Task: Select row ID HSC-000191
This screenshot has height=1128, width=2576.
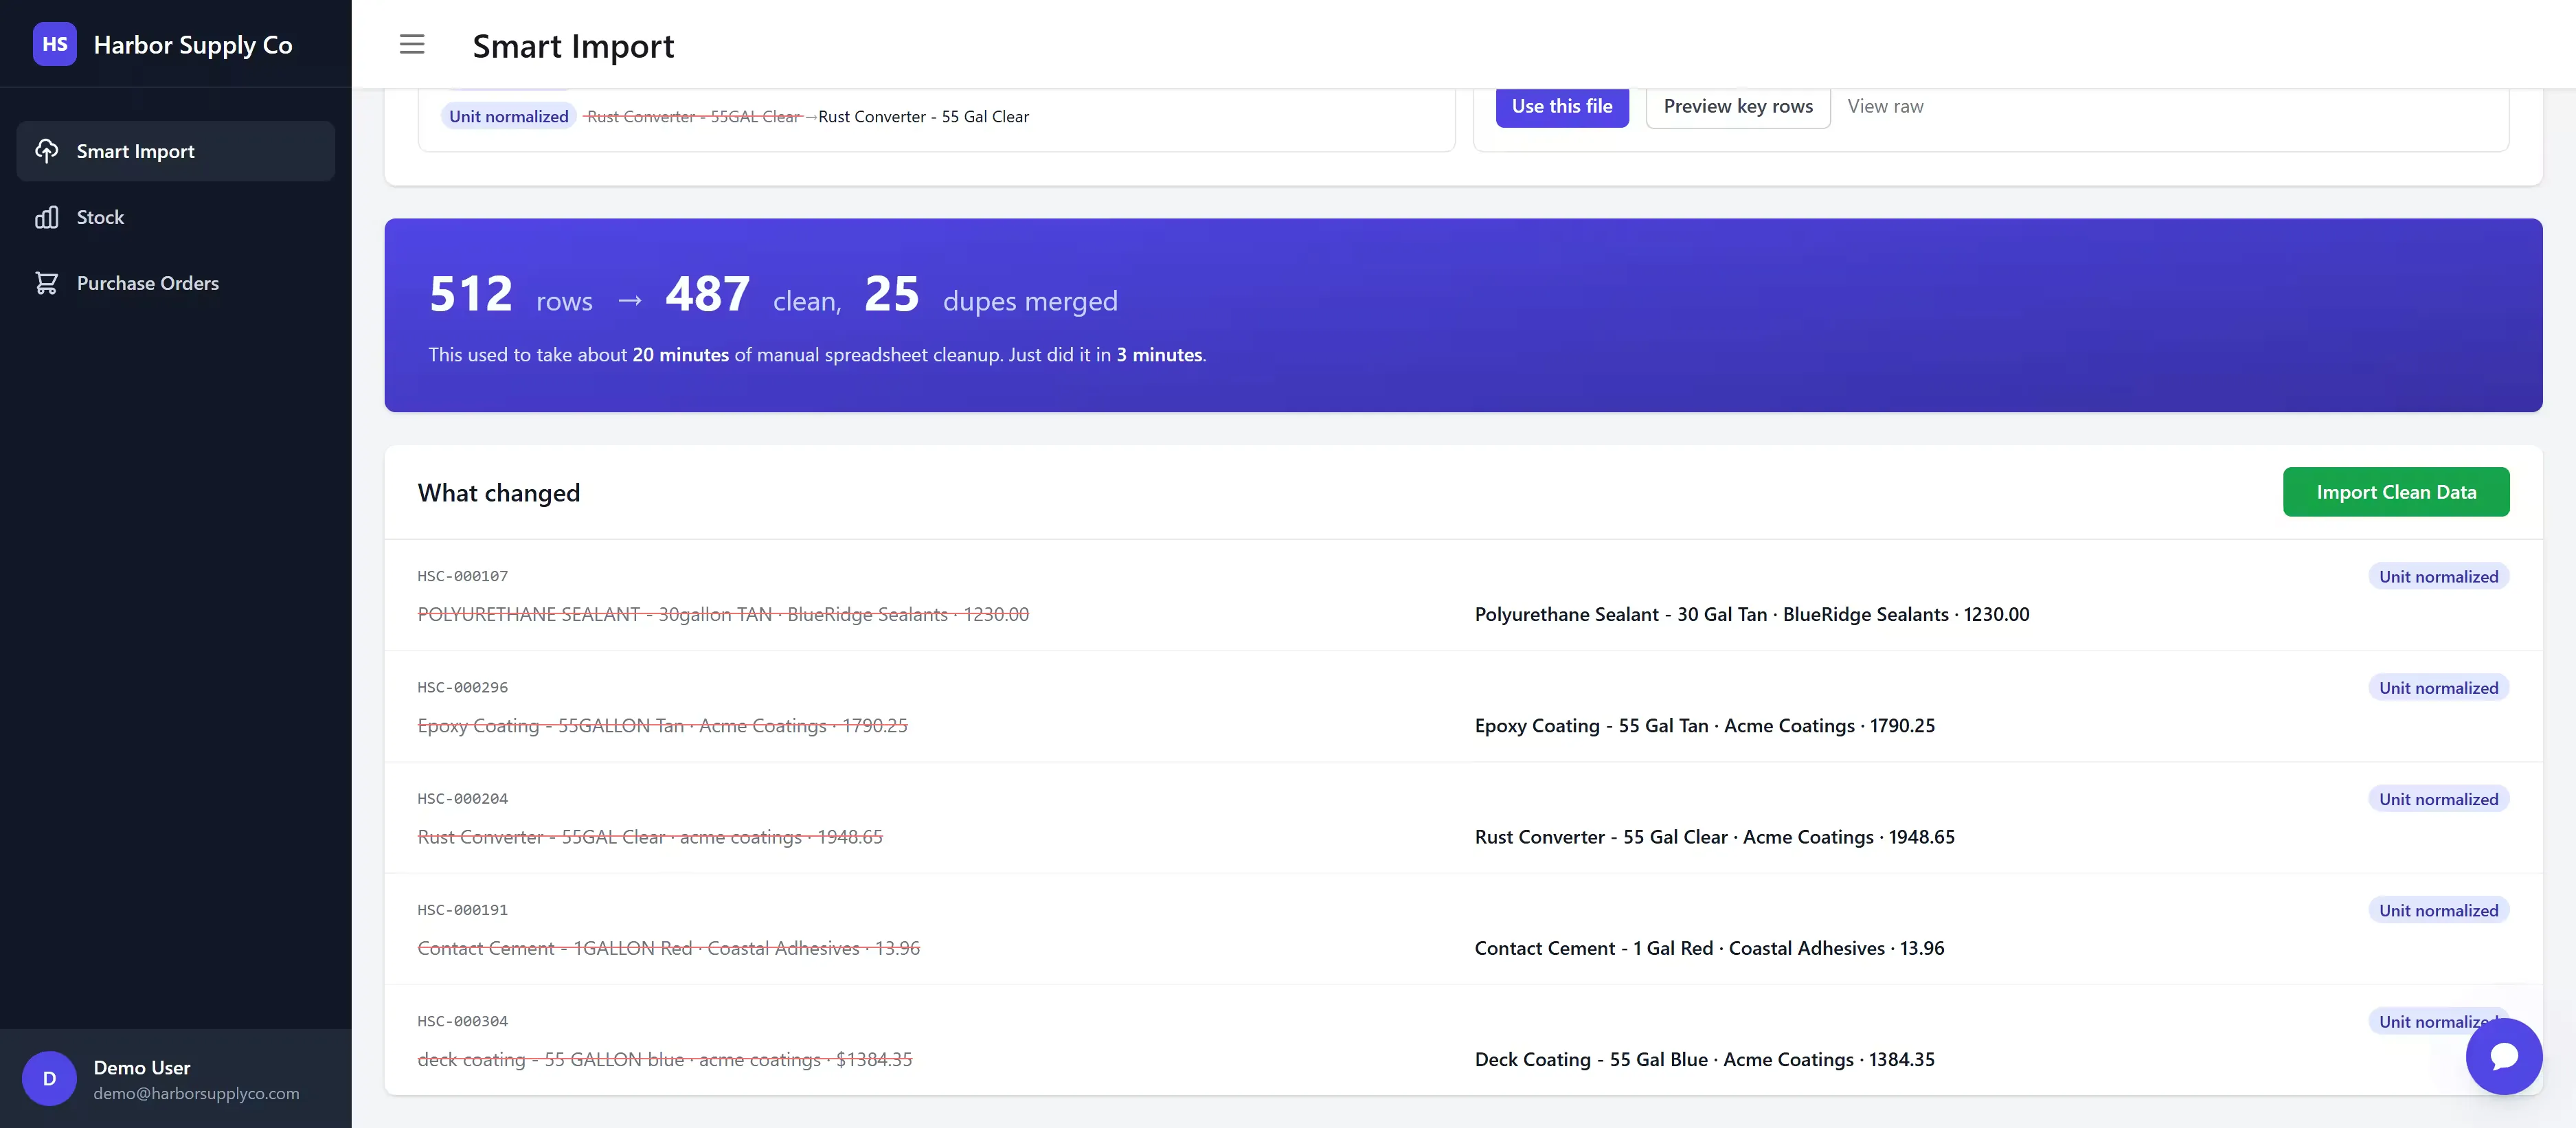Action: [x=462, y=910]
